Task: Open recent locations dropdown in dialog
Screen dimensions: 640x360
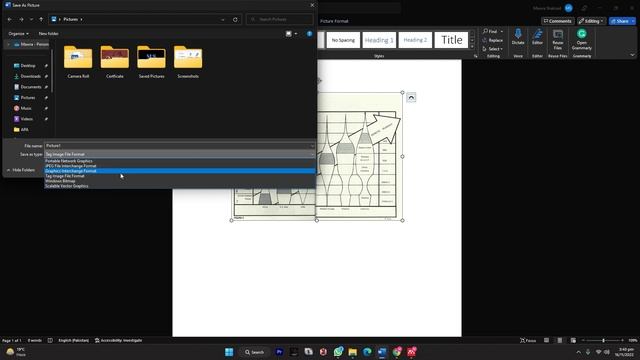Action: click(x=31, y=19)
